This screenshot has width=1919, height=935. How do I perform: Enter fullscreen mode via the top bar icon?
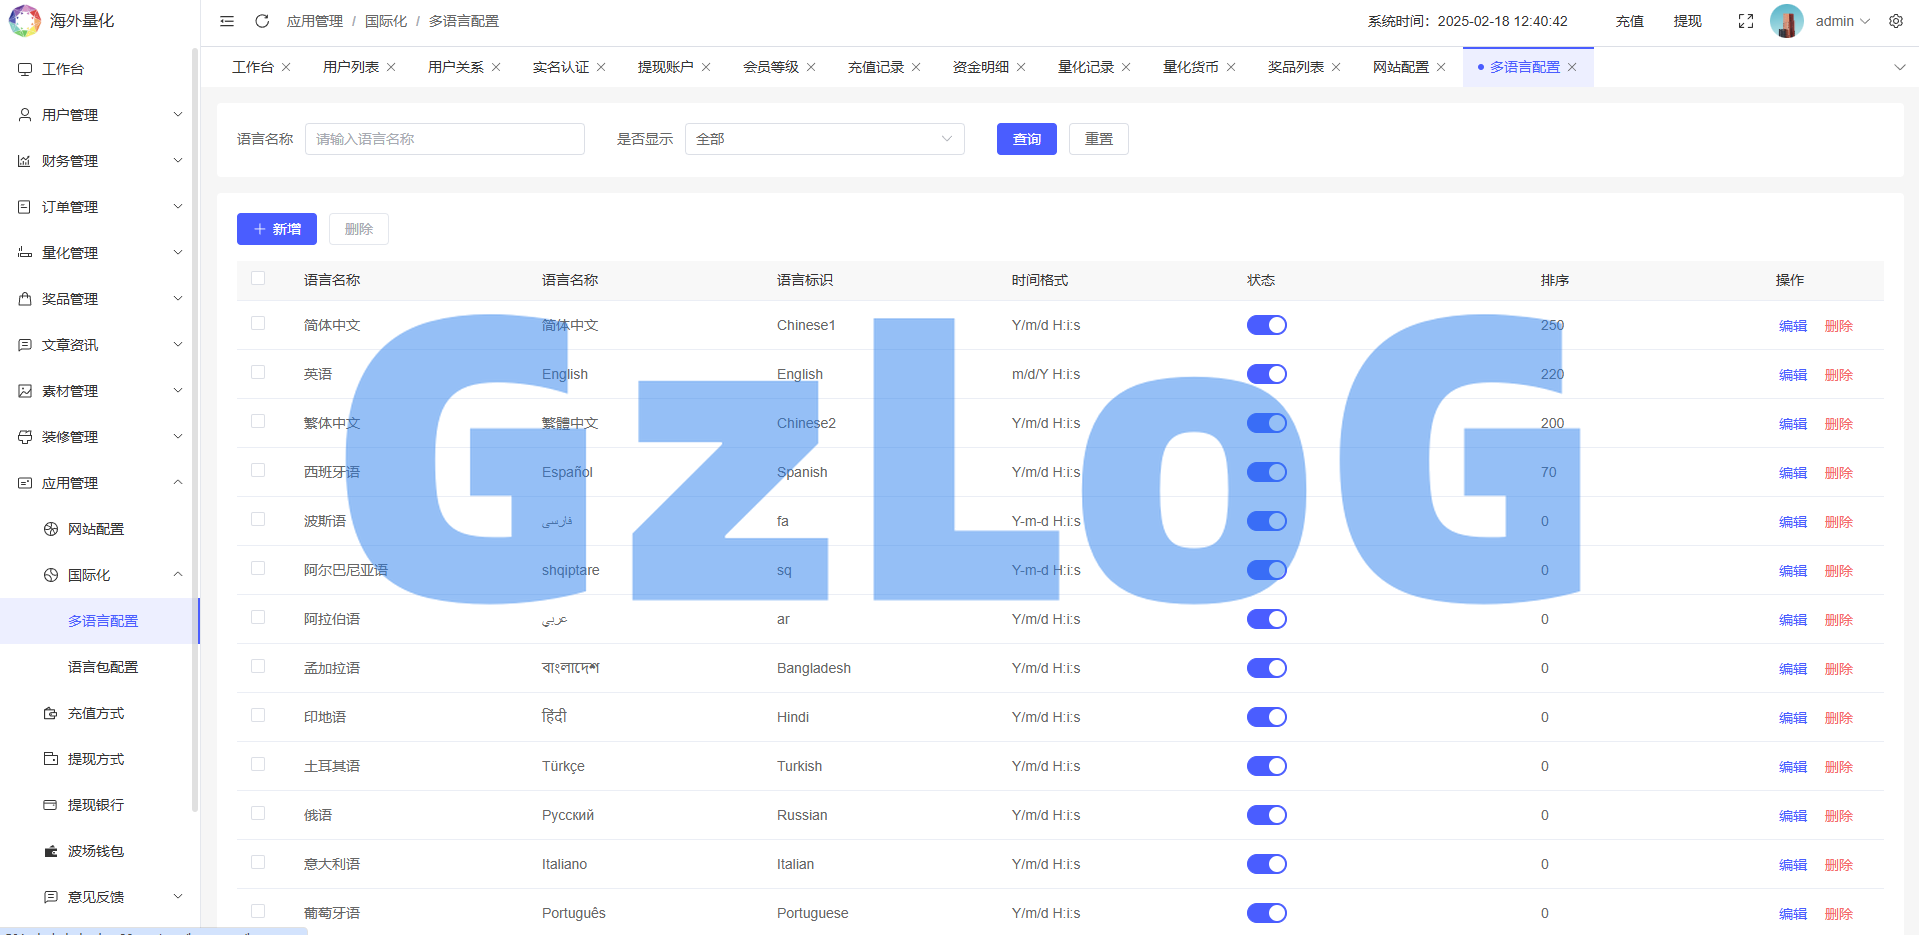[1745, 21]
